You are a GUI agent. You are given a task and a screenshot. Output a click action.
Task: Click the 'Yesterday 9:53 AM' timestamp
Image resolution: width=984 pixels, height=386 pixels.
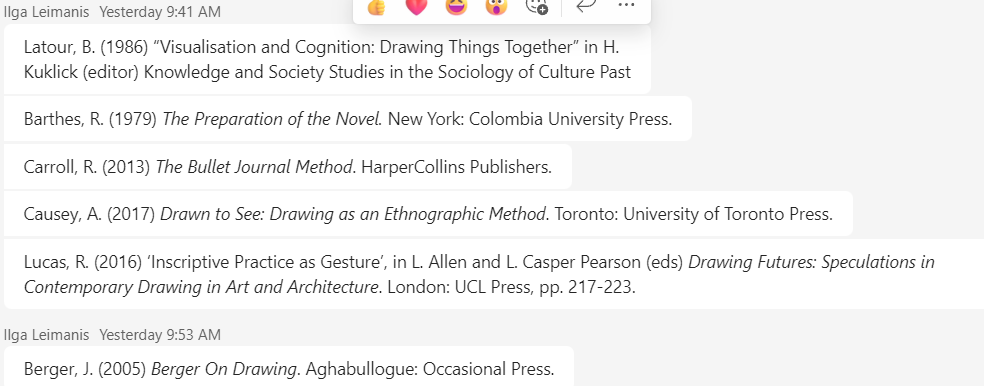pos(160,335)
